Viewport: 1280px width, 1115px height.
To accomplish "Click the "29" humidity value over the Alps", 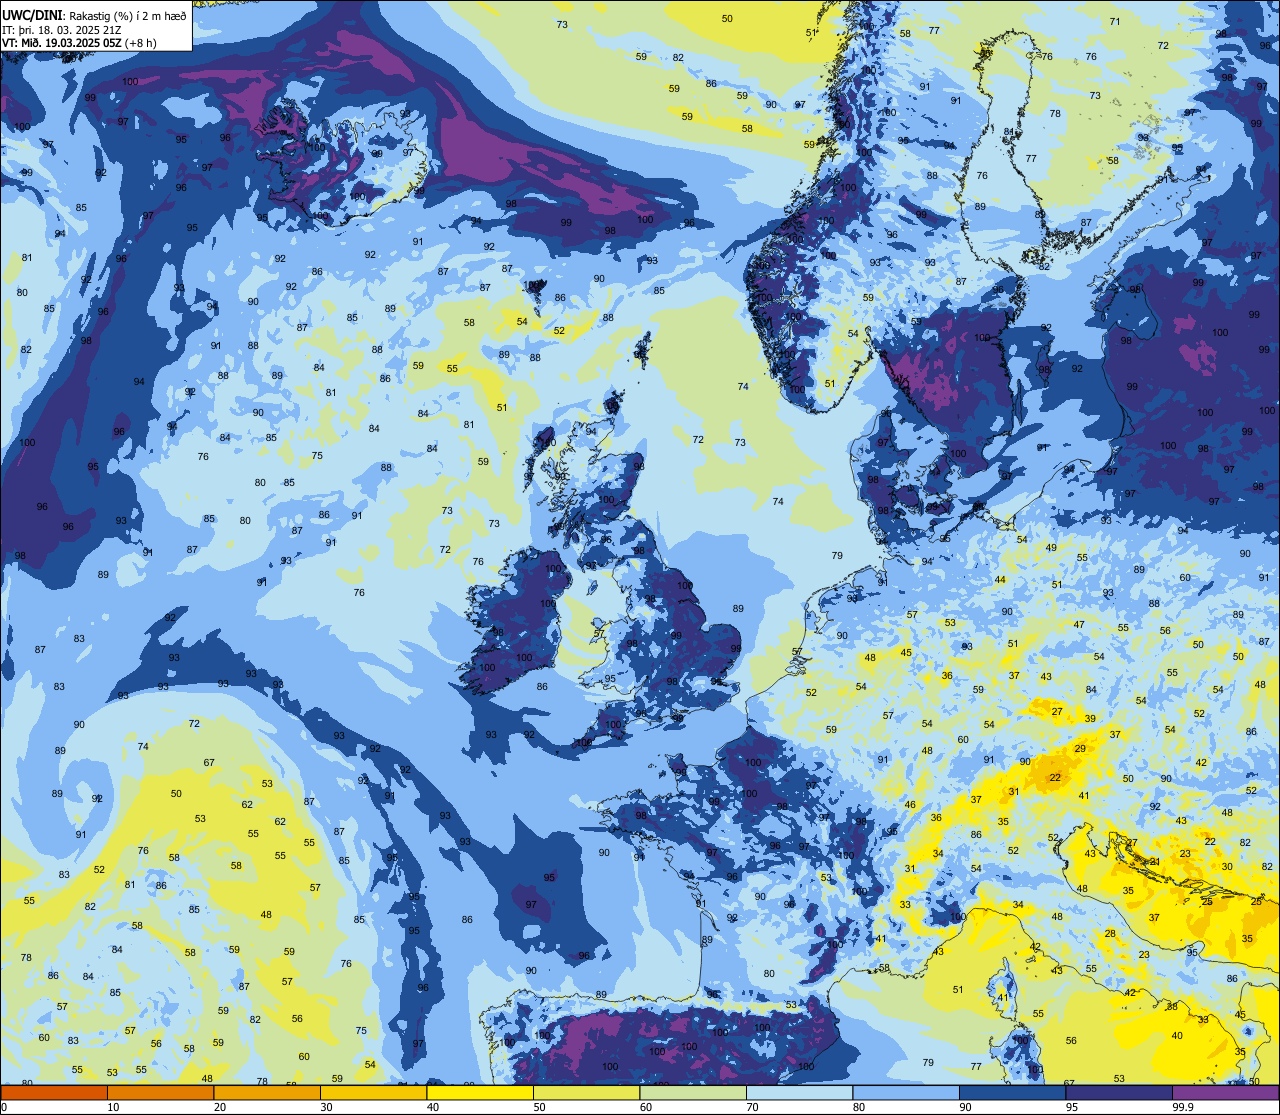I will pyautogui.click(x=1079, y=749).
